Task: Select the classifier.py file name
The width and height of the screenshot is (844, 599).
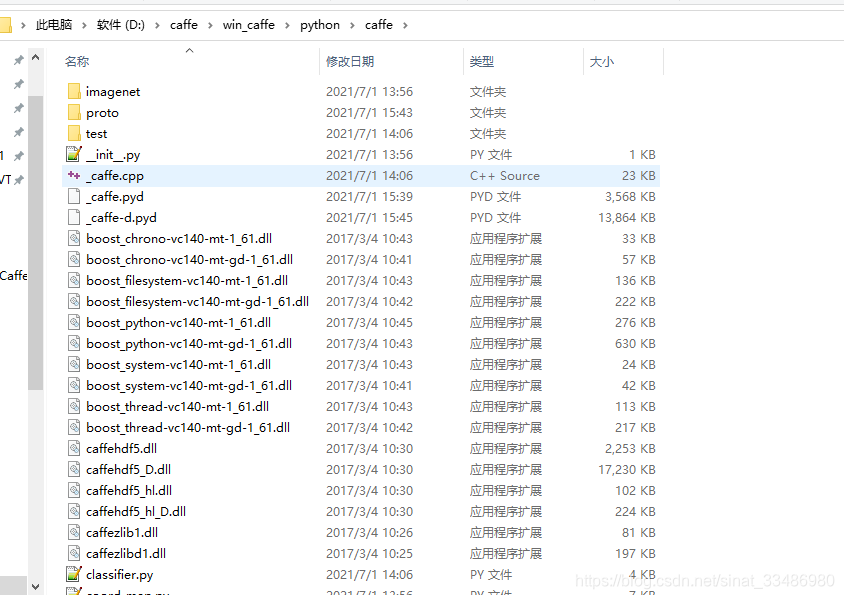Action: pos(119,575)
